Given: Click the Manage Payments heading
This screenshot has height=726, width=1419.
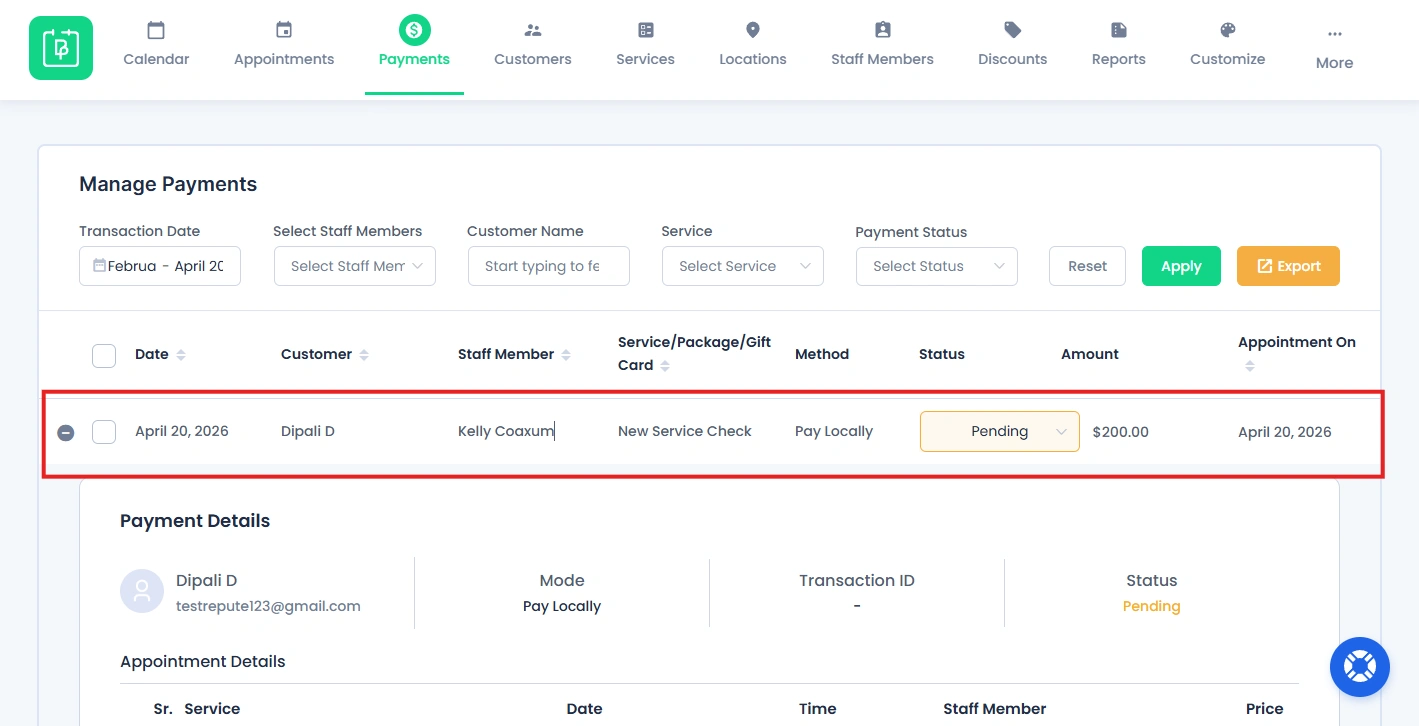Looking at the screenshot, I should coord(168,184).
